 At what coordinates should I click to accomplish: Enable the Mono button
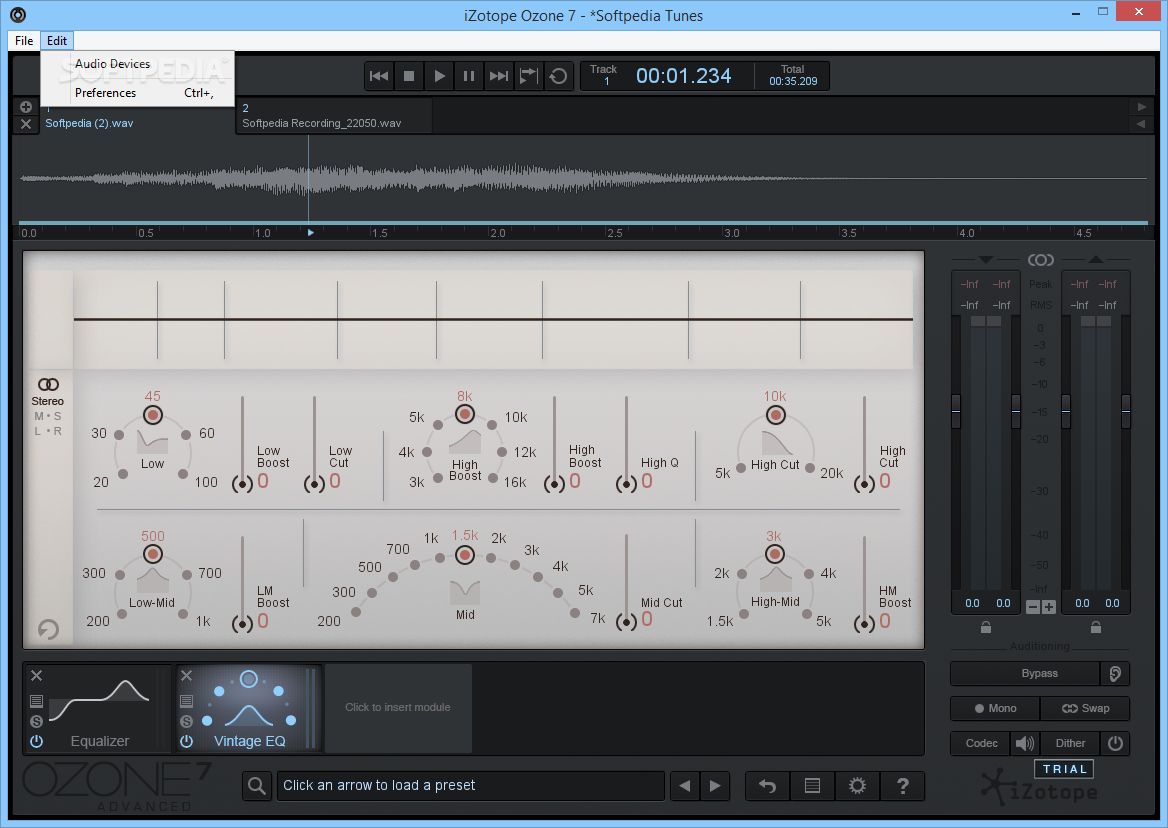(x=995, y=708)
